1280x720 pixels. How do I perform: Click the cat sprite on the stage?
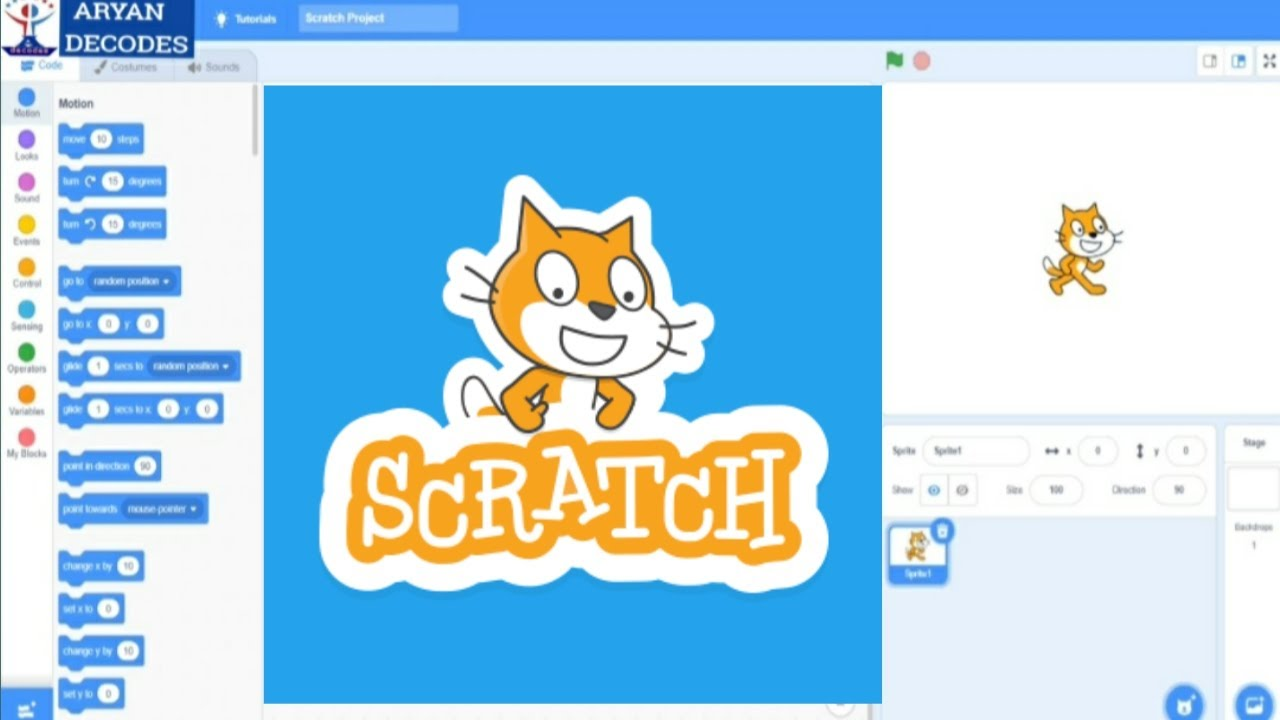tap(1081, 249)
